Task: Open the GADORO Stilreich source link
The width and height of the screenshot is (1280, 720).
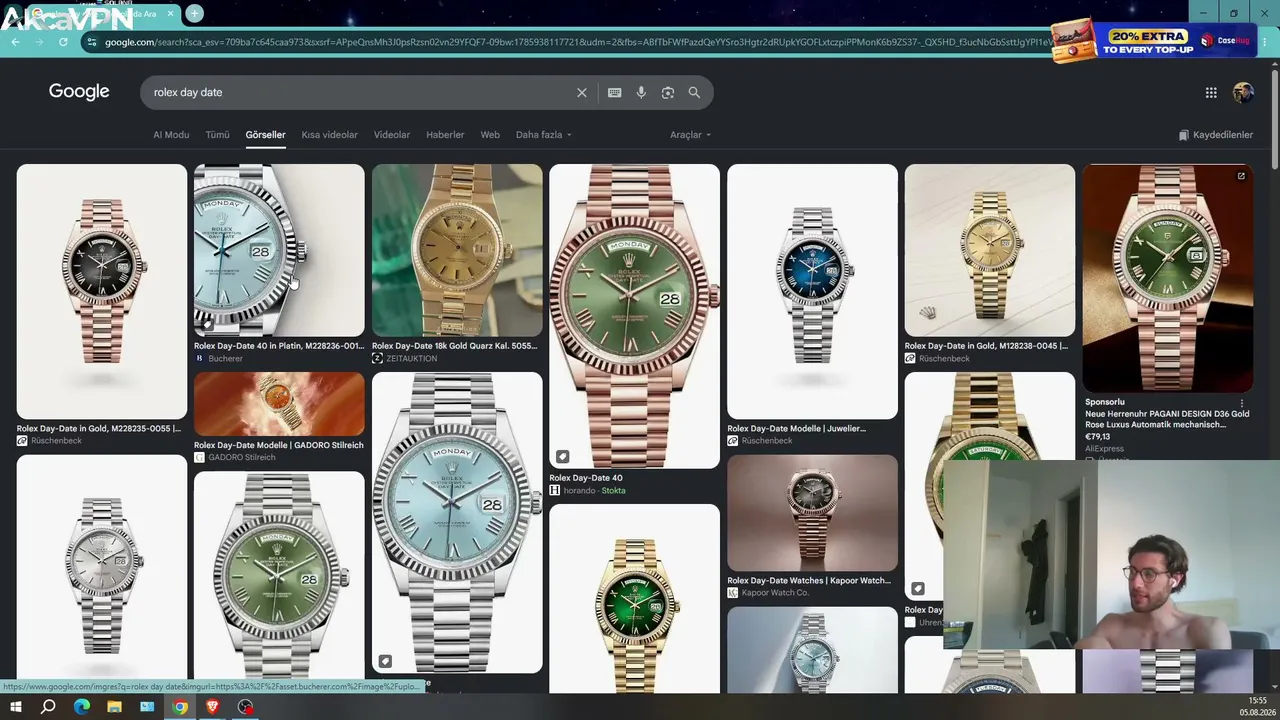Action: point(241,457)
